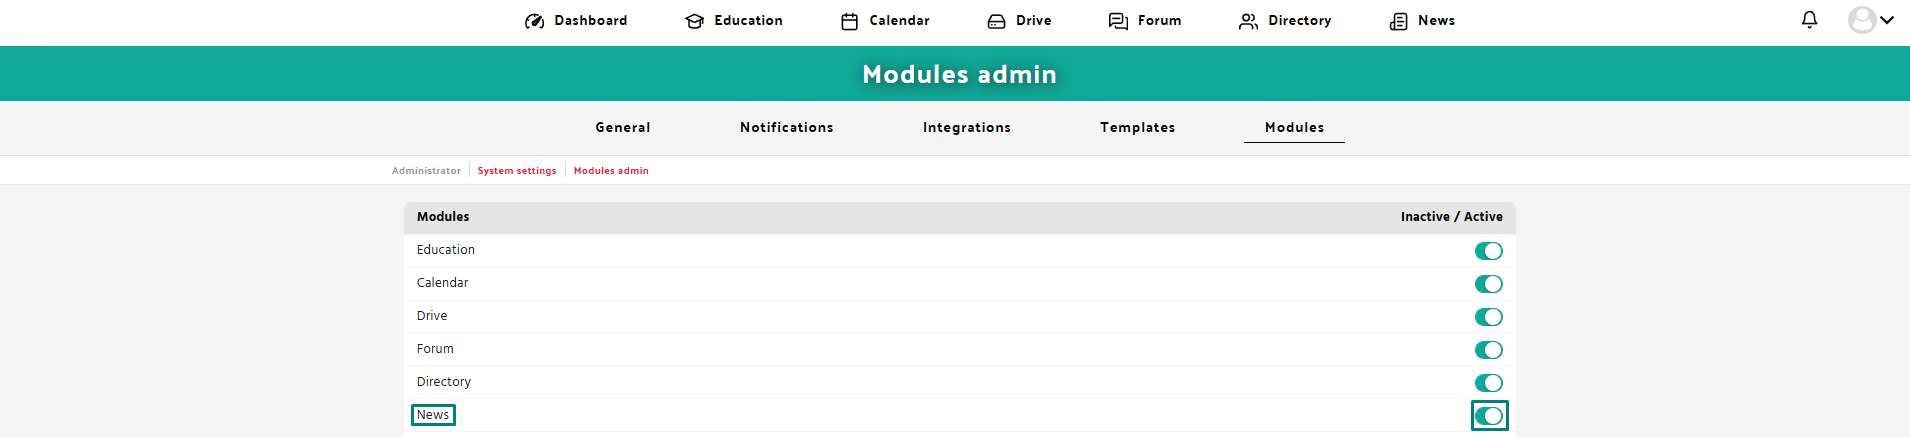Switch off the Forum module toggle
The height and width of the screenshot is (437, 1910).
1489,350
